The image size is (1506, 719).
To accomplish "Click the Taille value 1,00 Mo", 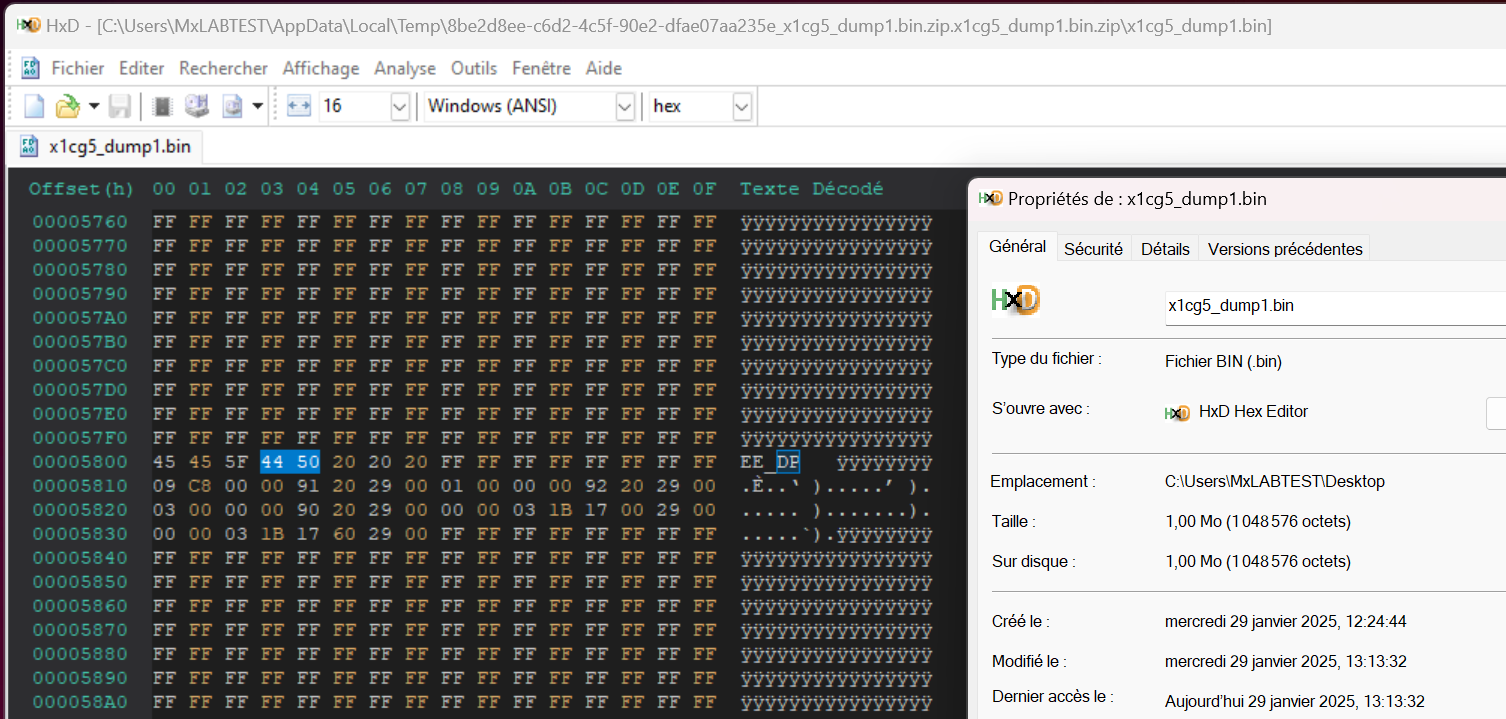I will [x=1258, y=522].
